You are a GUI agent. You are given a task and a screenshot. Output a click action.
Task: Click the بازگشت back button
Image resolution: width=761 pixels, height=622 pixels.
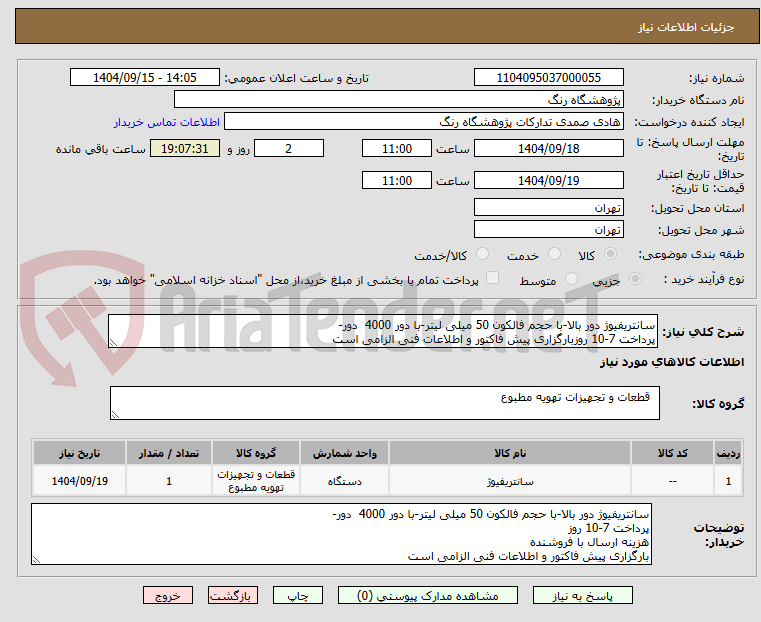pos(233,595)
